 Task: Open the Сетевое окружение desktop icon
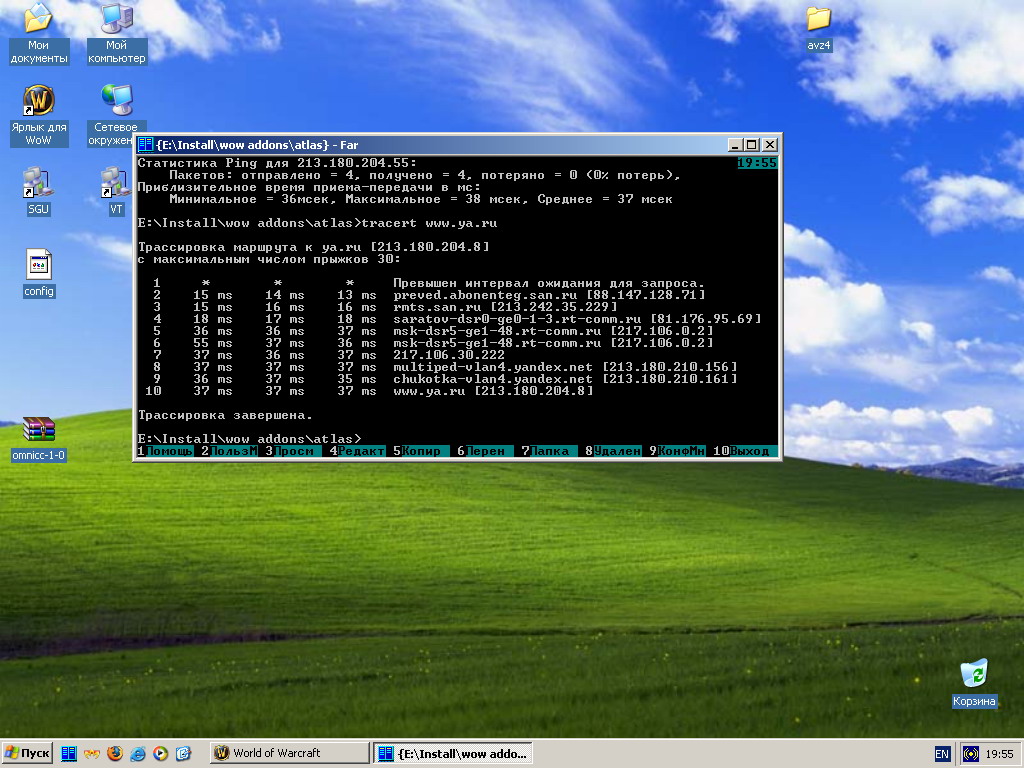[x=117, y=116]
